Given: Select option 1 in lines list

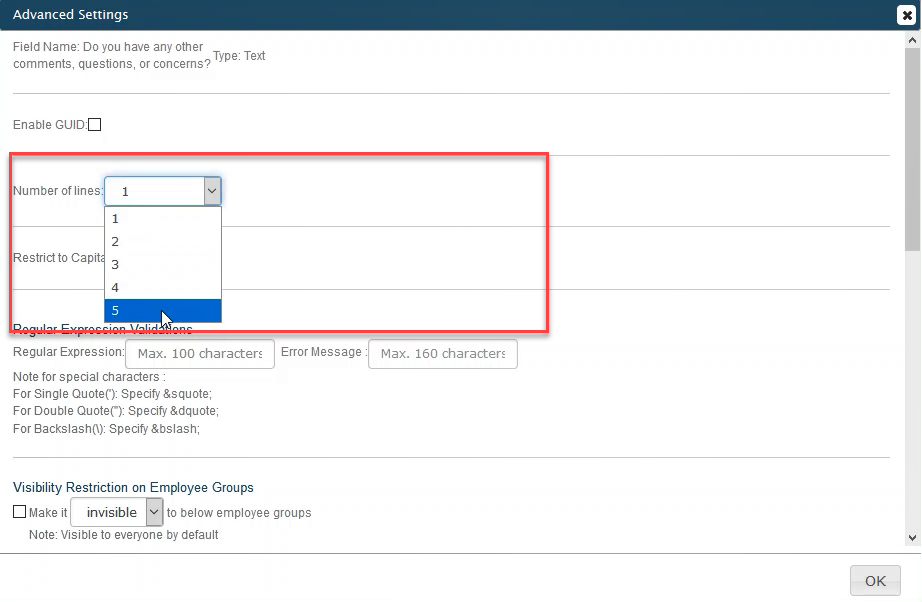Looking at the screenshot, I should [162, 218].
